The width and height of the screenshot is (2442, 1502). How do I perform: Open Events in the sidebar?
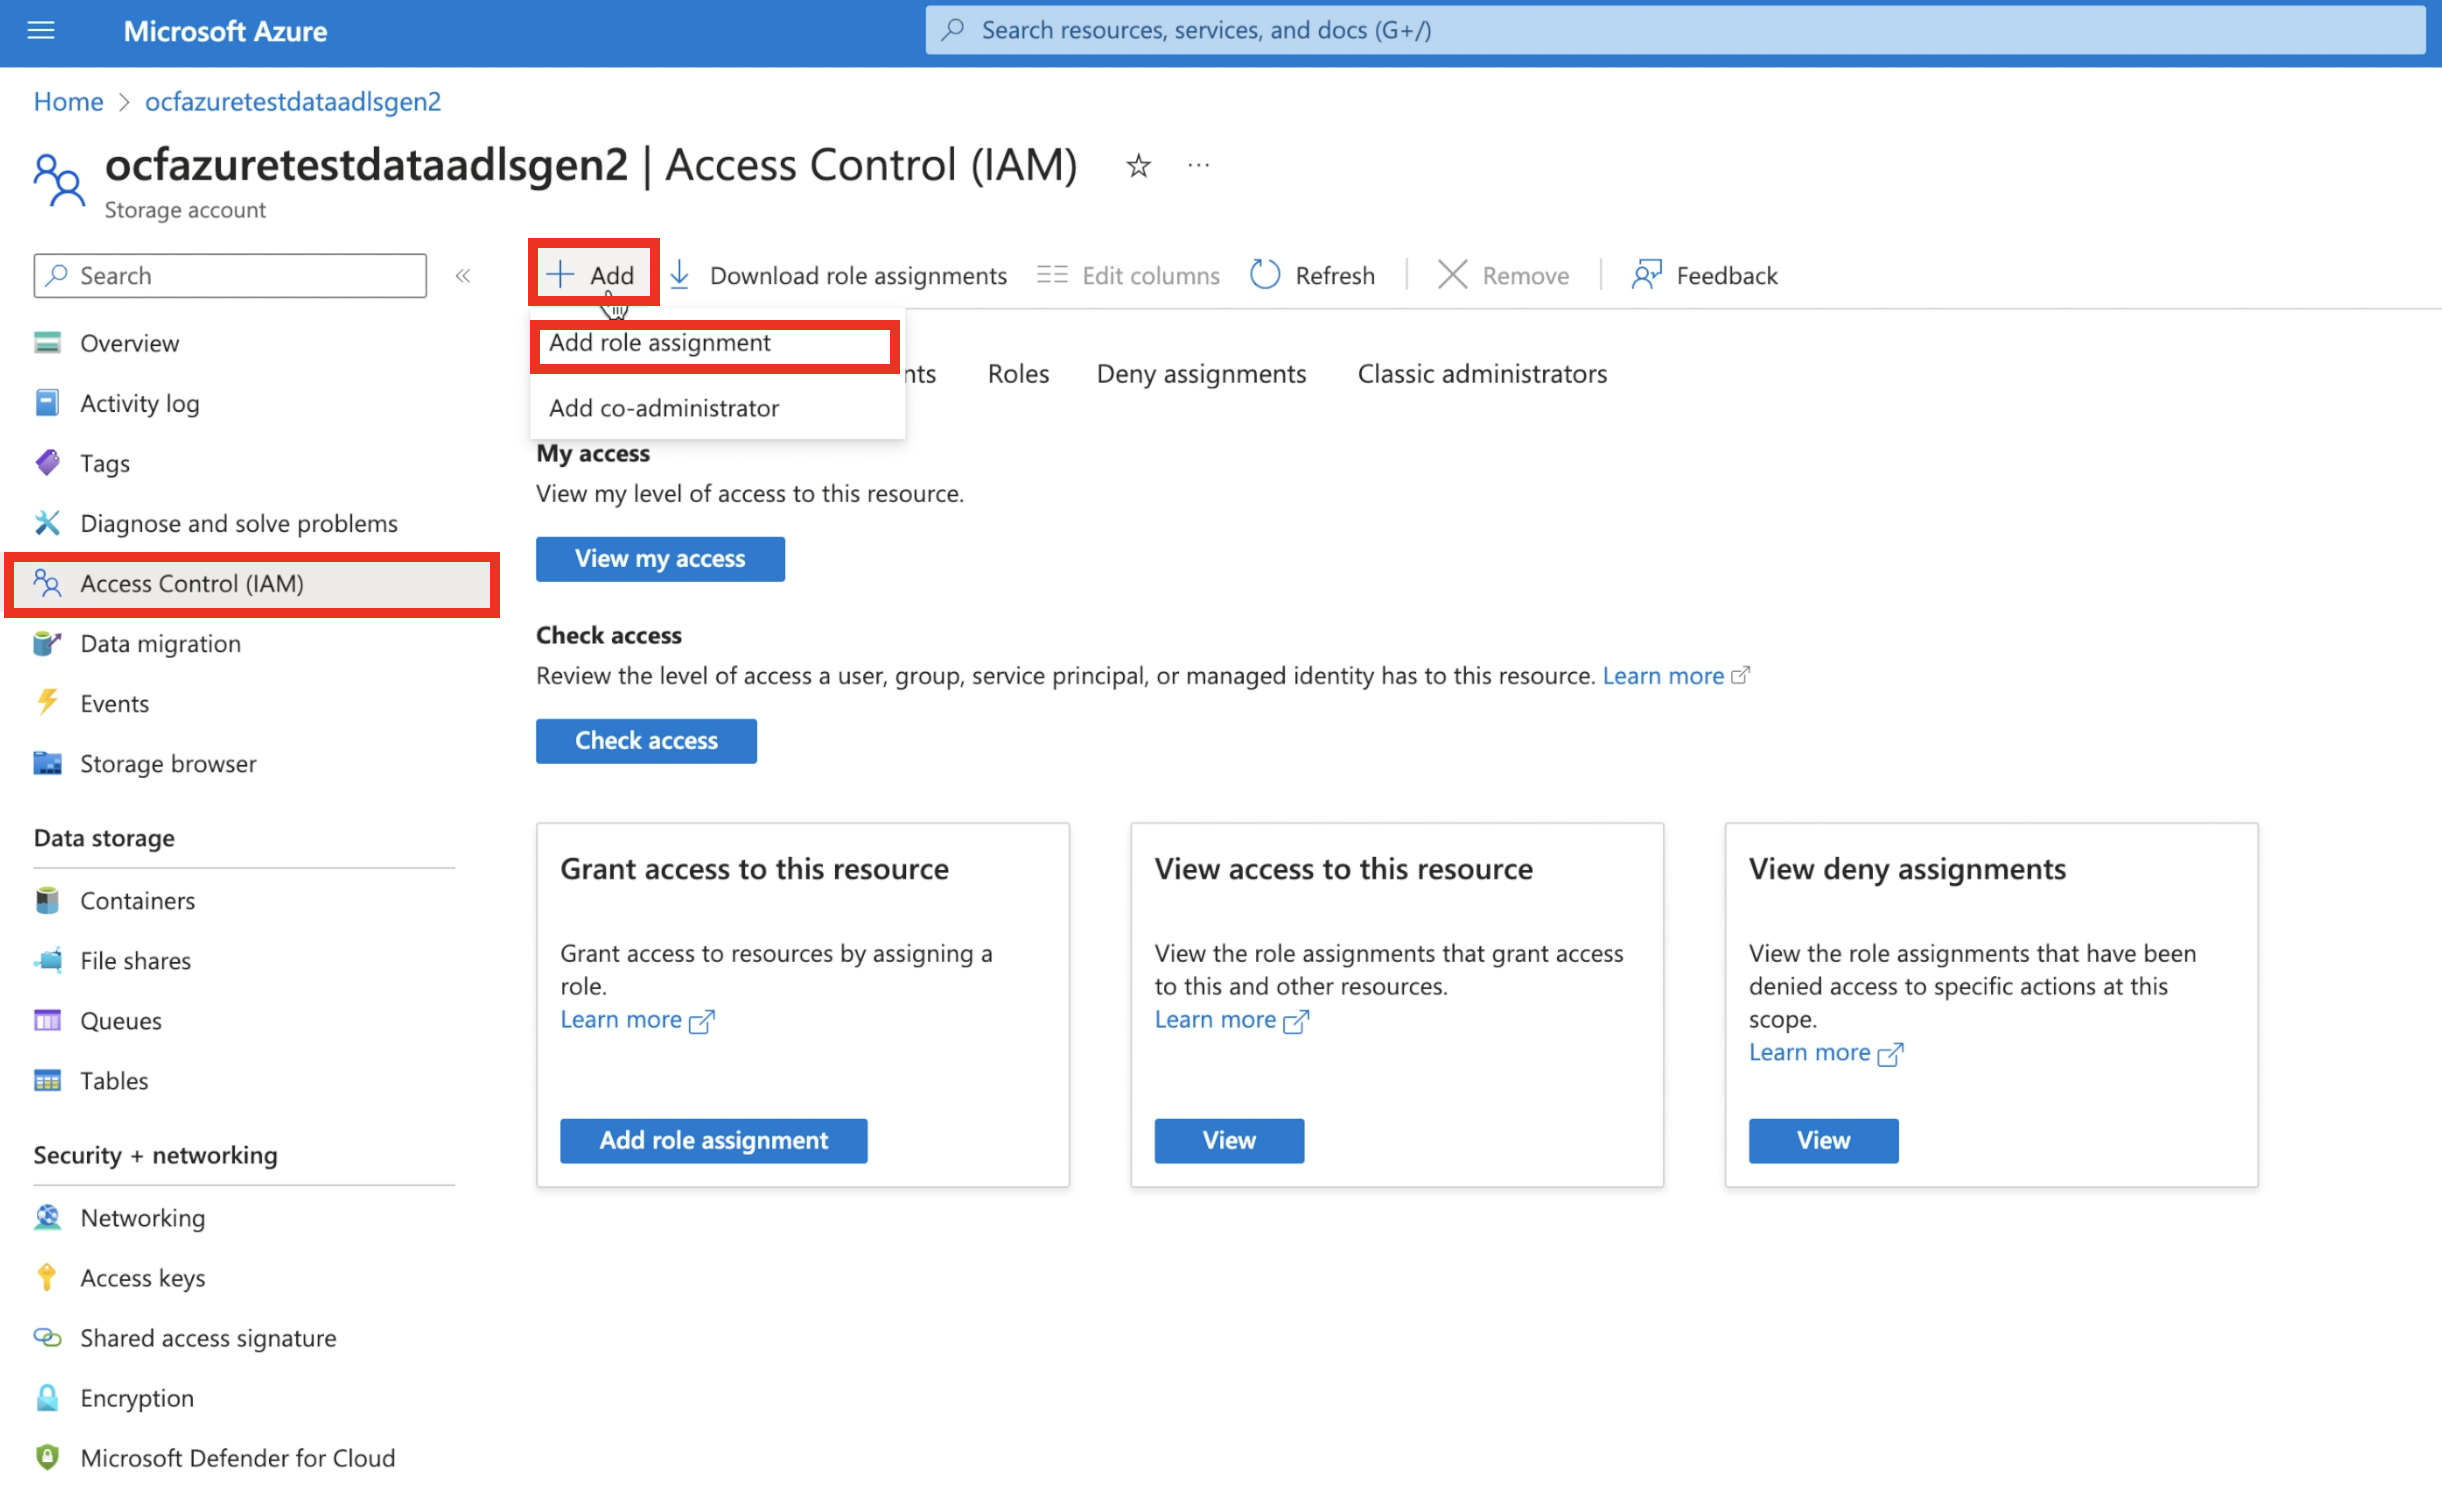(x=114, y=704)
